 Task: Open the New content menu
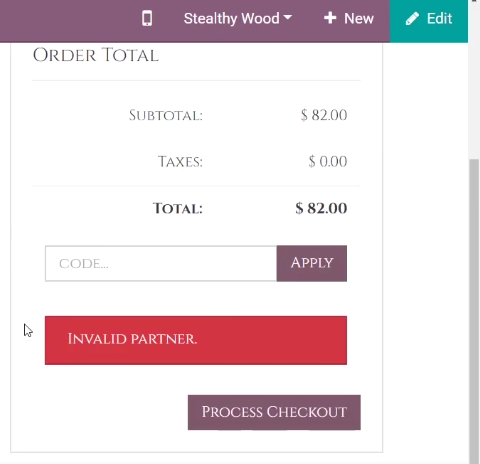pyautogui.click(x=349, y=18)
